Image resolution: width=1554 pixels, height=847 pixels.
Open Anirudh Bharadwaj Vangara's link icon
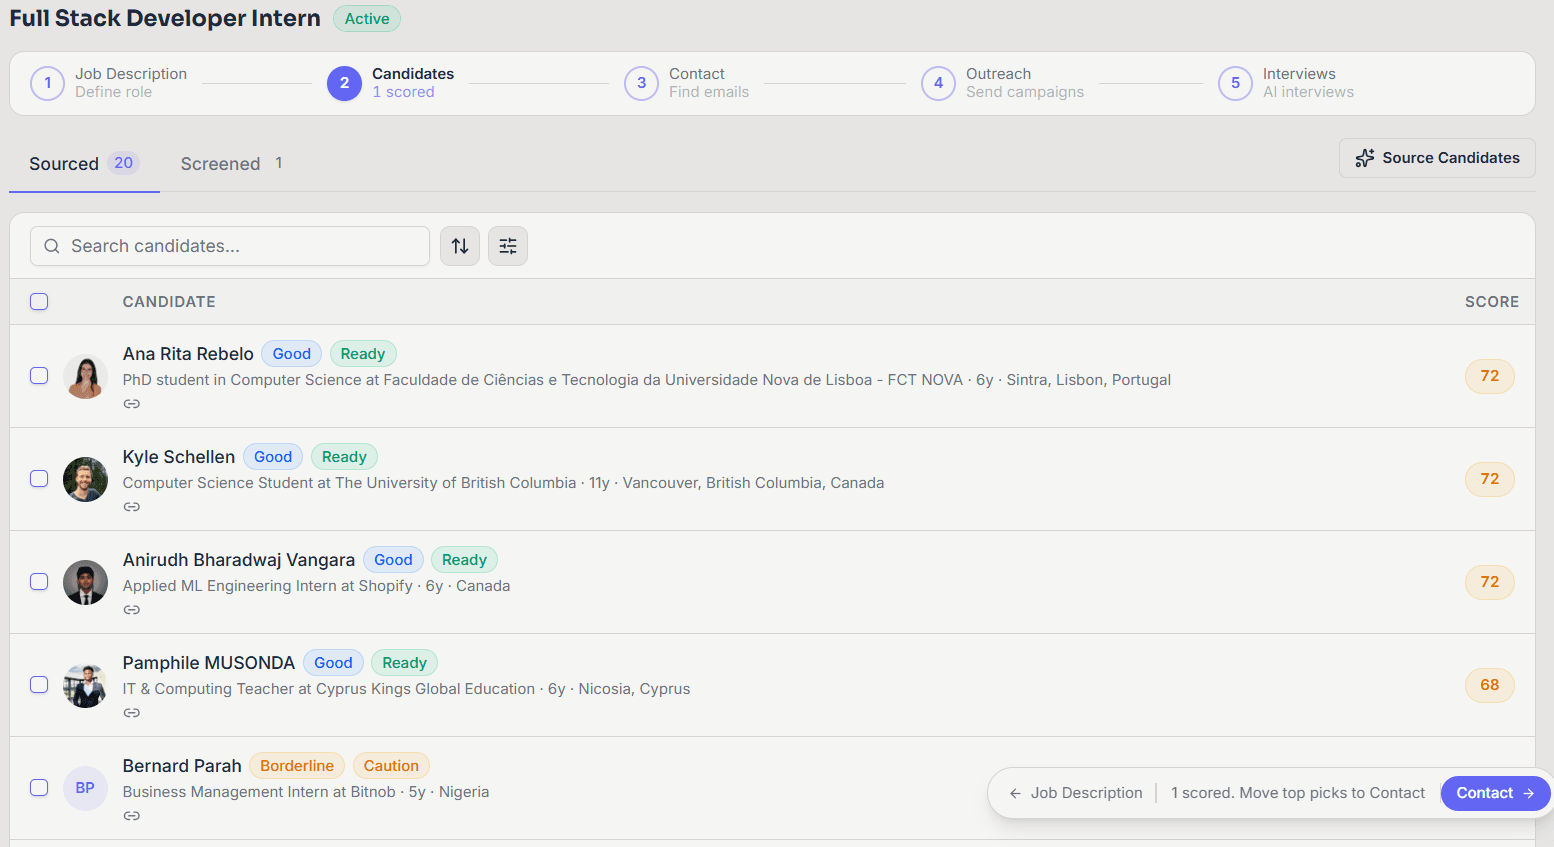tap(132, 610)
